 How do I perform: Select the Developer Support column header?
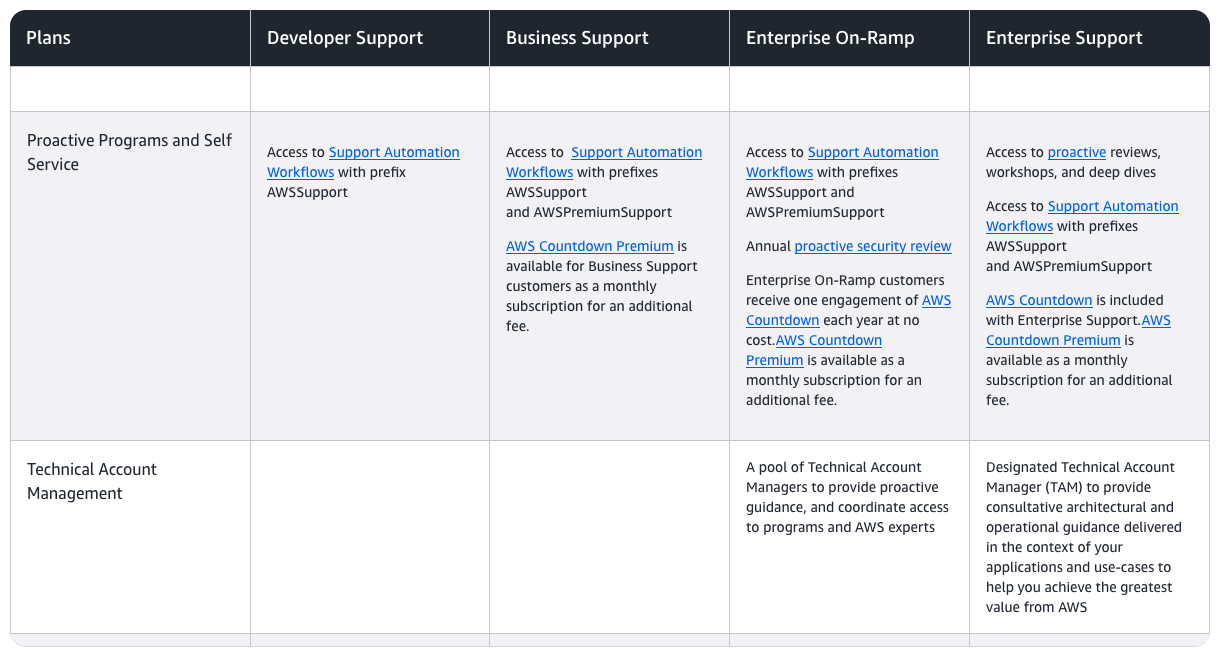[344, 39]
